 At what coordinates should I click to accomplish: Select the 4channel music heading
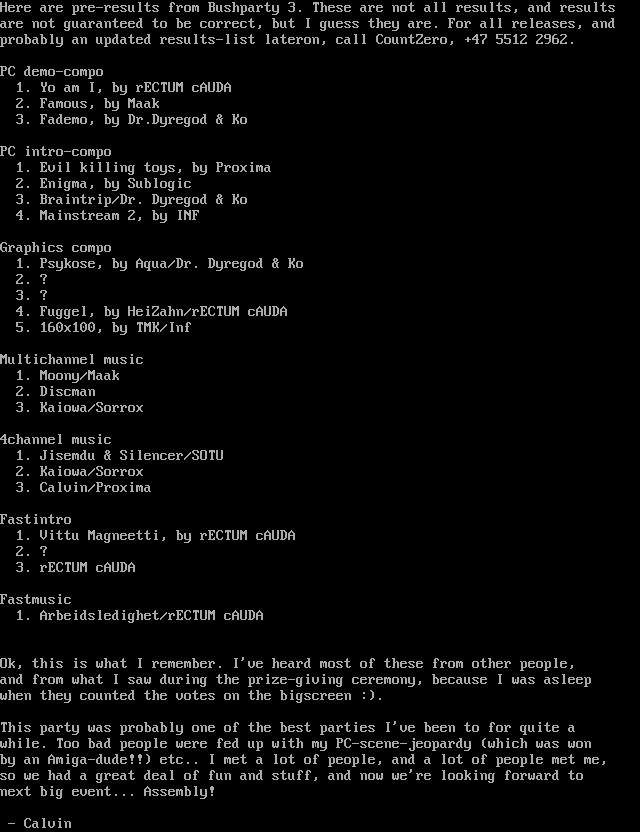click(56, 439)
